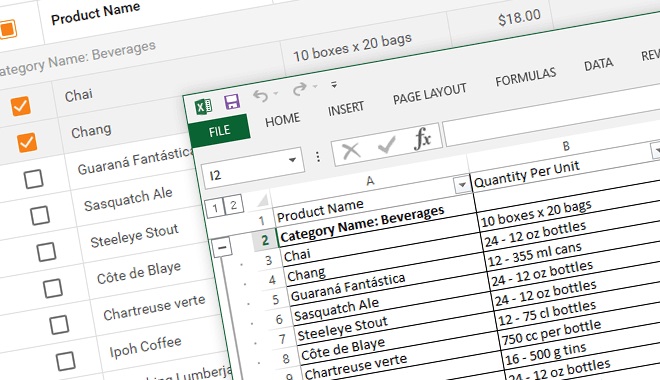Screen dimensions: 660x380
Task: Save the workbook with the floppy icon
Action: tap(232, 101)
